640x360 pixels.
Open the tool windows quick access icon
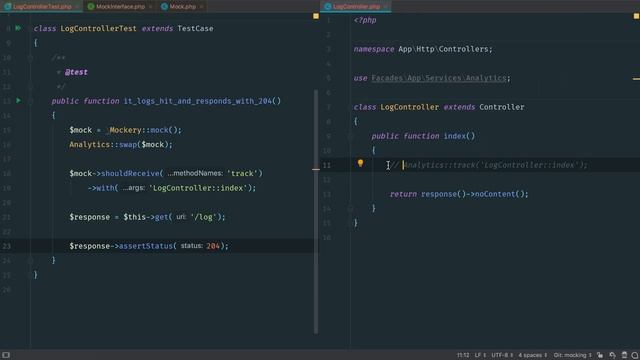[x=6, y=355]
